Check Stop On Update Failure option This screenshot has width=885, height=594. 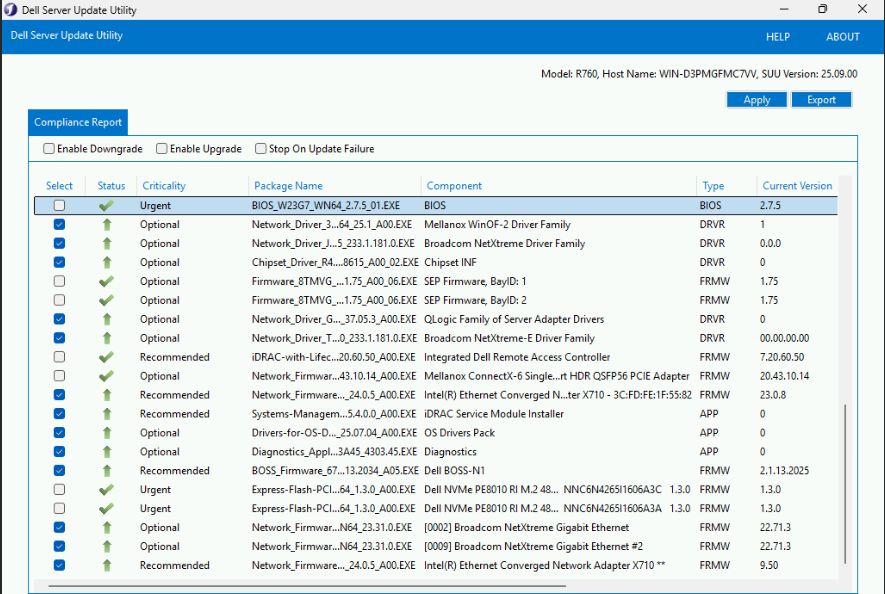coord(260,148)
